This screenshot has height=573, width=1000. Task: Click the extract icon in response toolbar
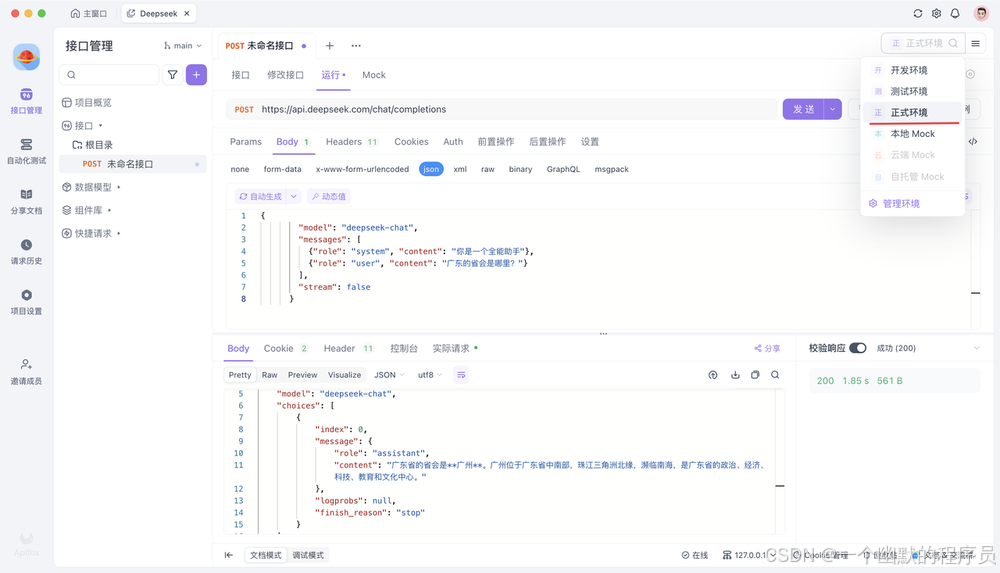(x=713, y=375)
